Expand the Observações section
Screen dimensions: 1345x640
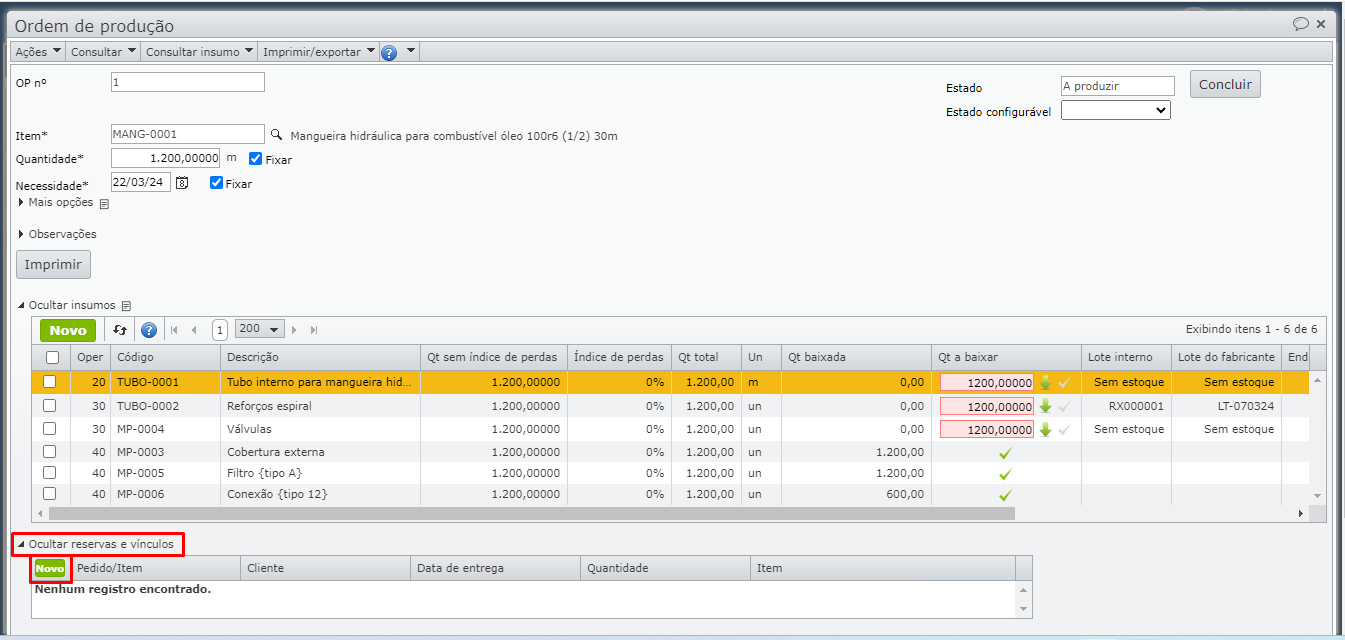57,234
